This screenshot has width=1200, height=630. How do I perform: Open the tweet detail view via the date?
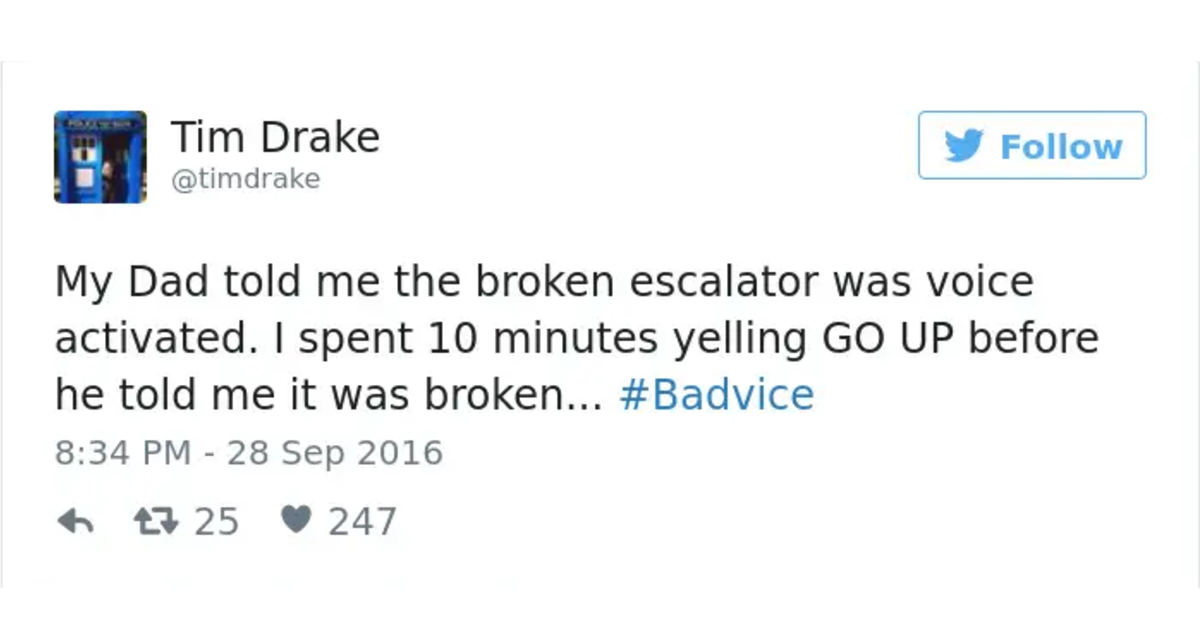(250, 452)
